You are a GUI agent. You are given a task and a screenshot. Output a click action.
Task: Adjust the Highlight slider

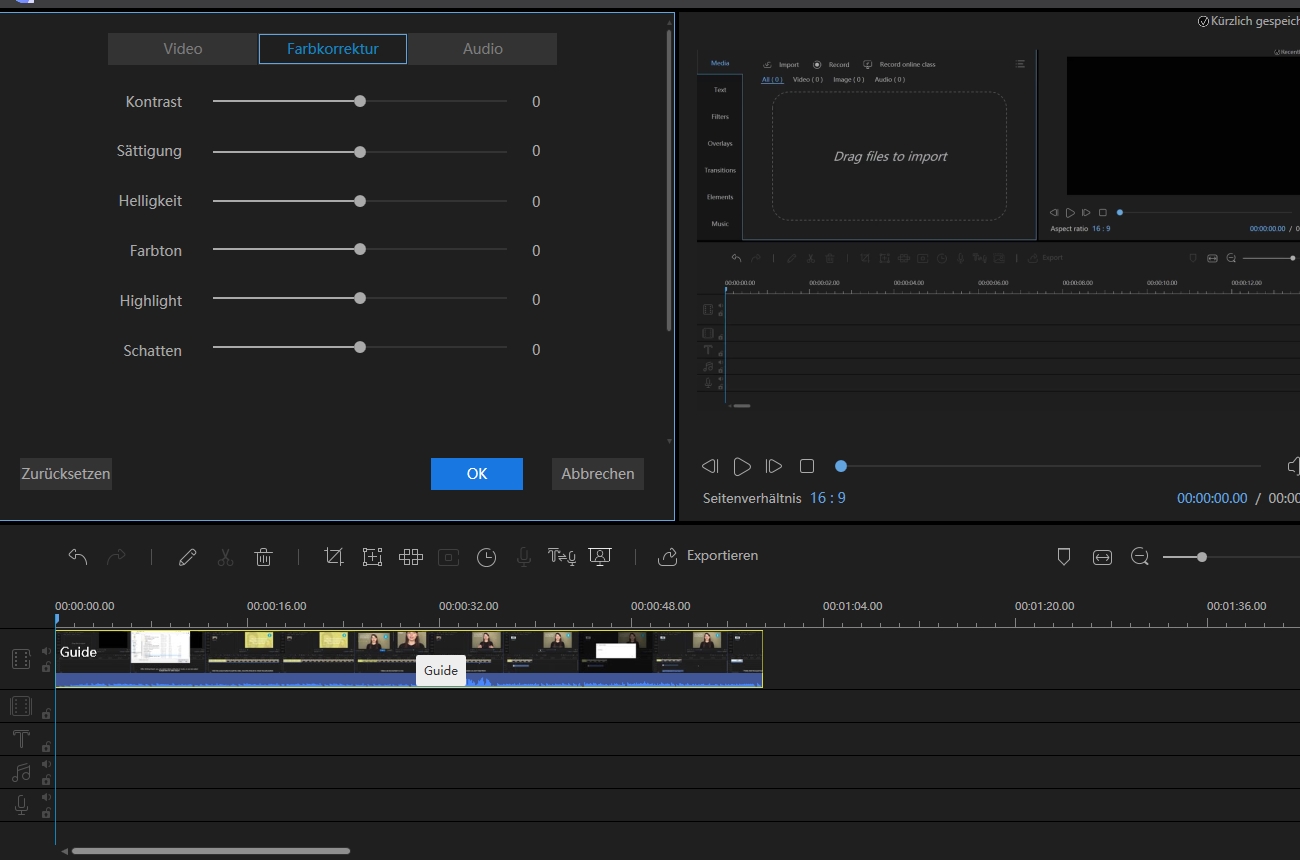360,298
